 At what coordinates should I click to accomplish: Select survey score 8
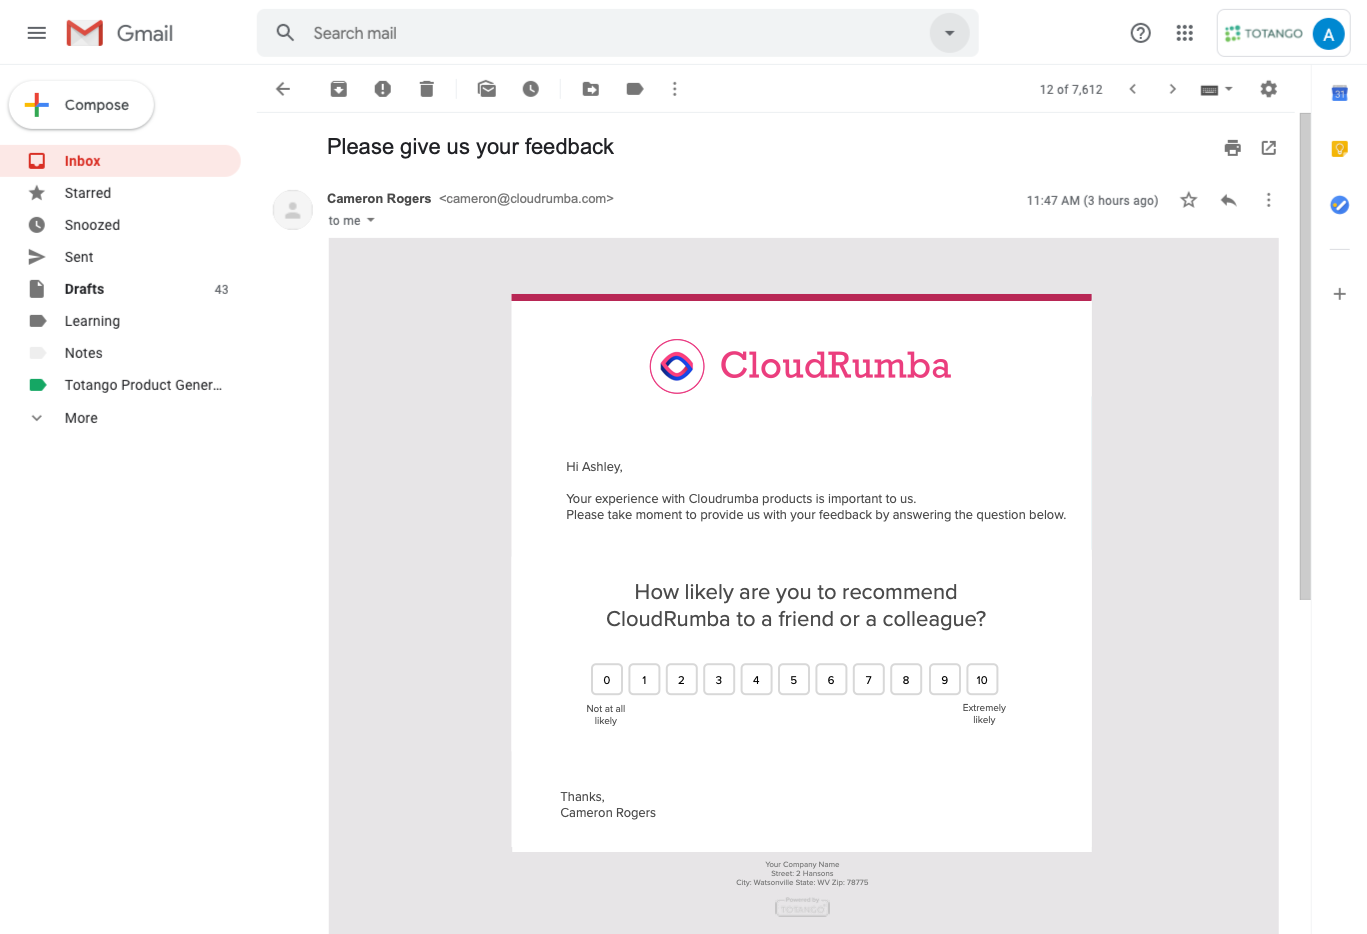[x=906, y=680]
